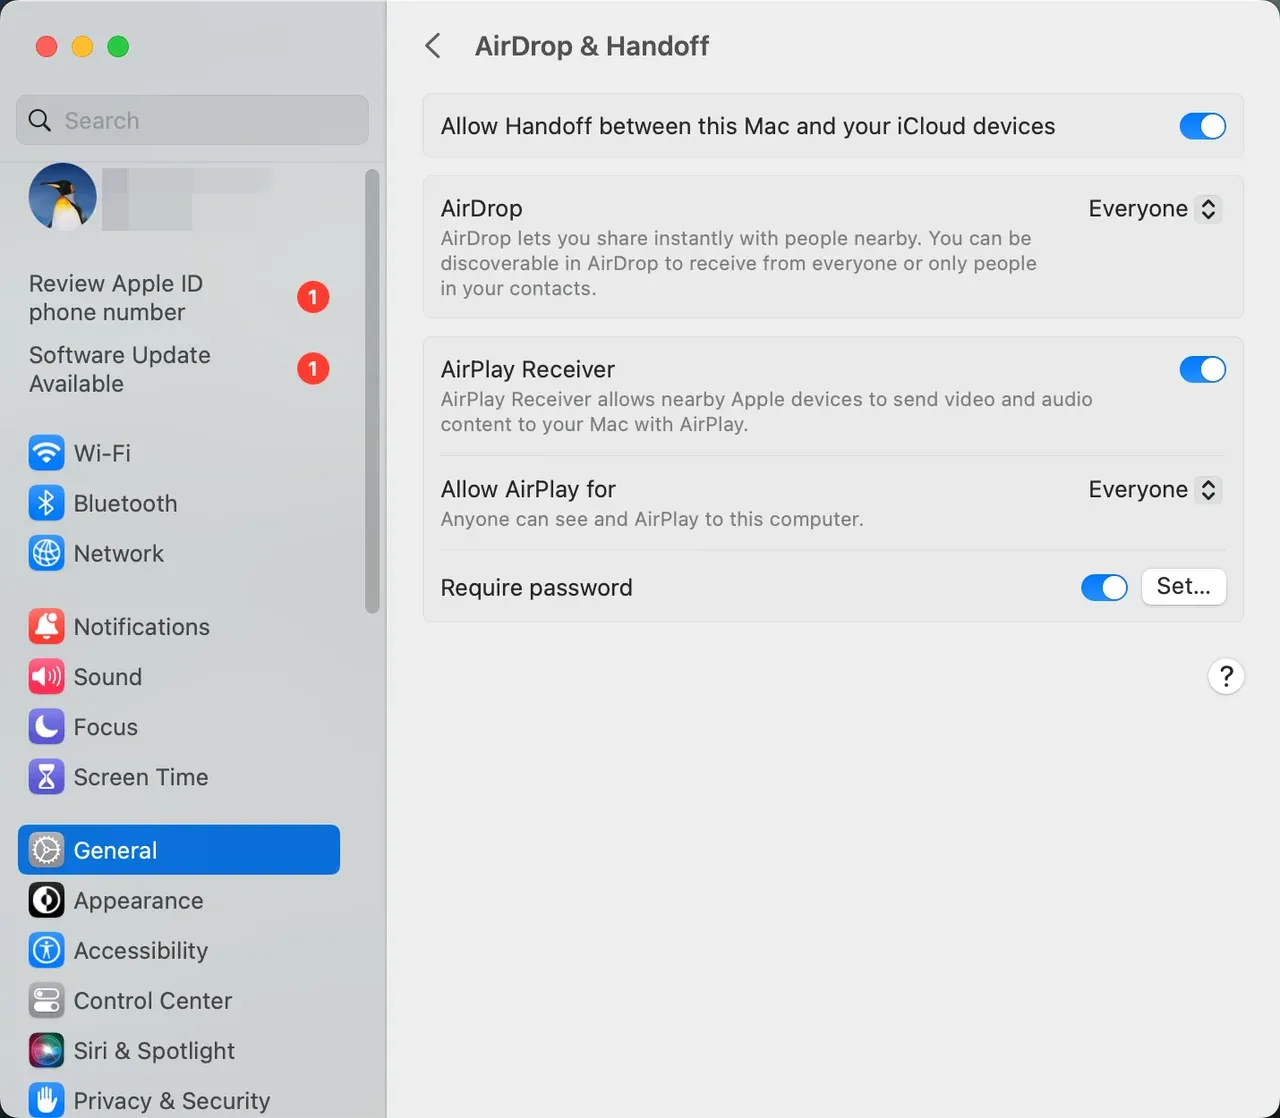The height and width of the screenshot is (1118, 1280).
Task: Click the Privacy & Security hand icon
Action: pyautogui.click(x=46, y=1100)
